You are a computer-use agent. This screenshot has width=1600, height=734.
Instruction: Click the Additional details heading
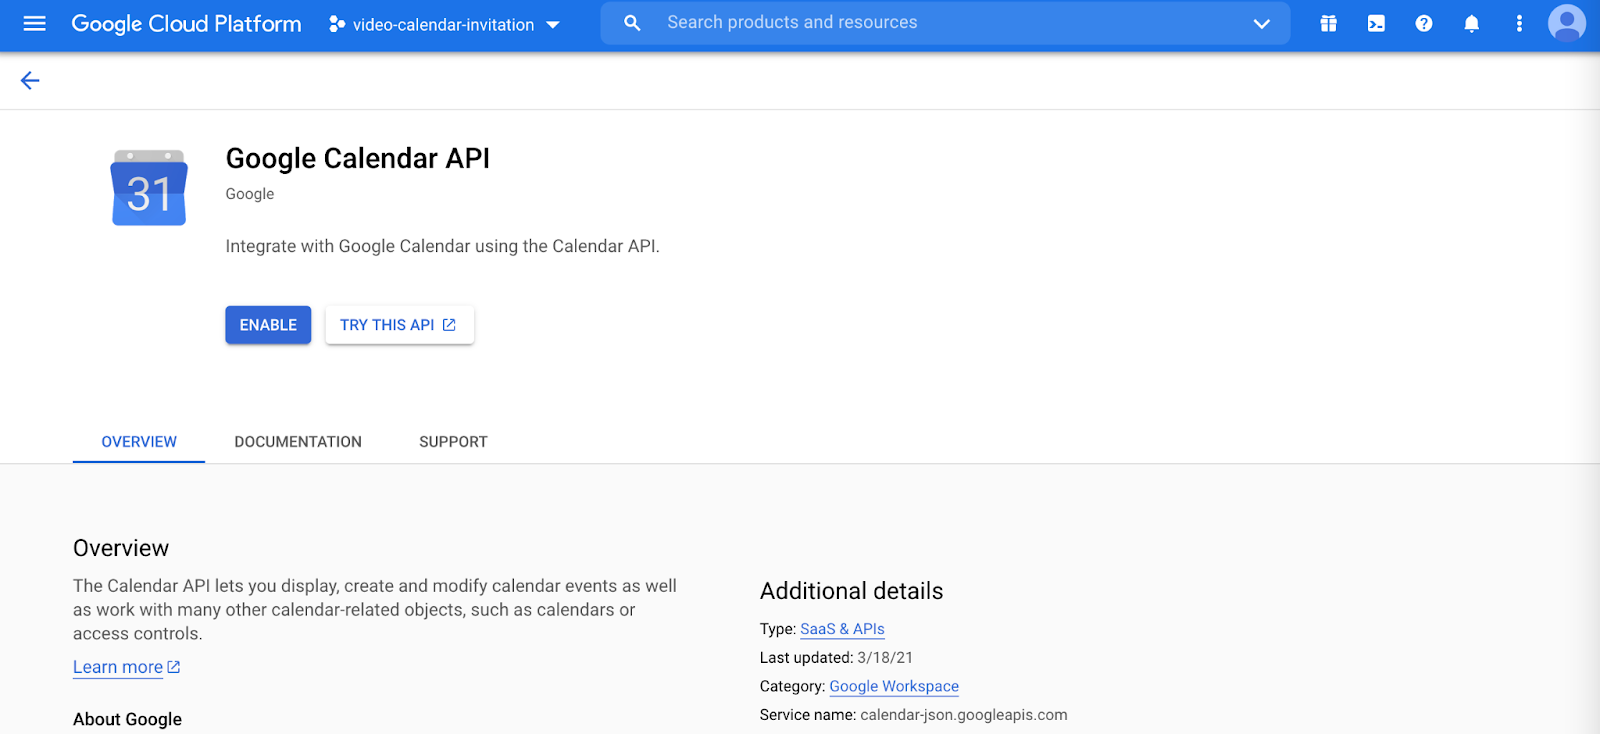pos(851,591)
